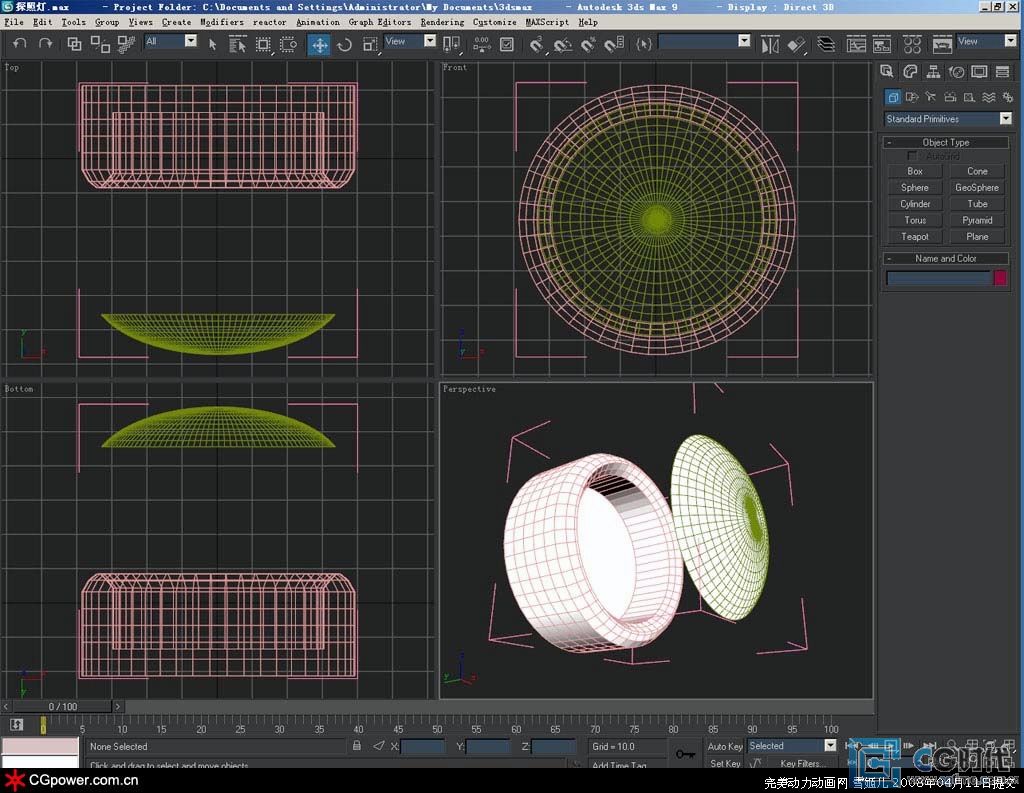Click the X coordinate input field
Viewport: 1024px width, 793px height.
(x=423, y=746)
